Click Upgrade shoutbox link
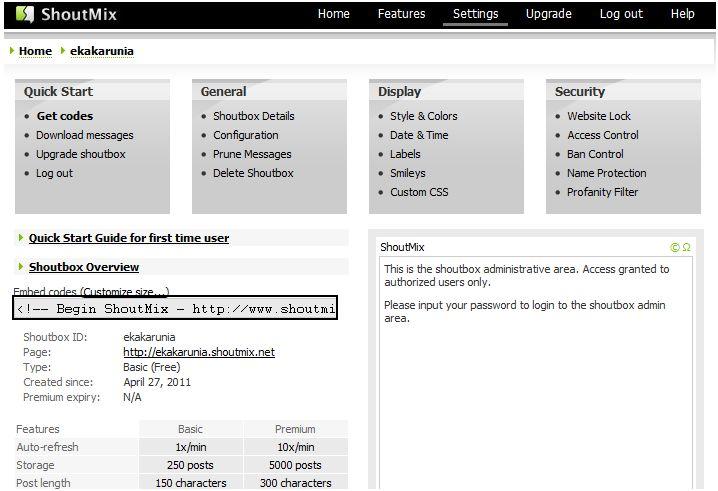Screen dimensions: 718x491 [81, 154]
